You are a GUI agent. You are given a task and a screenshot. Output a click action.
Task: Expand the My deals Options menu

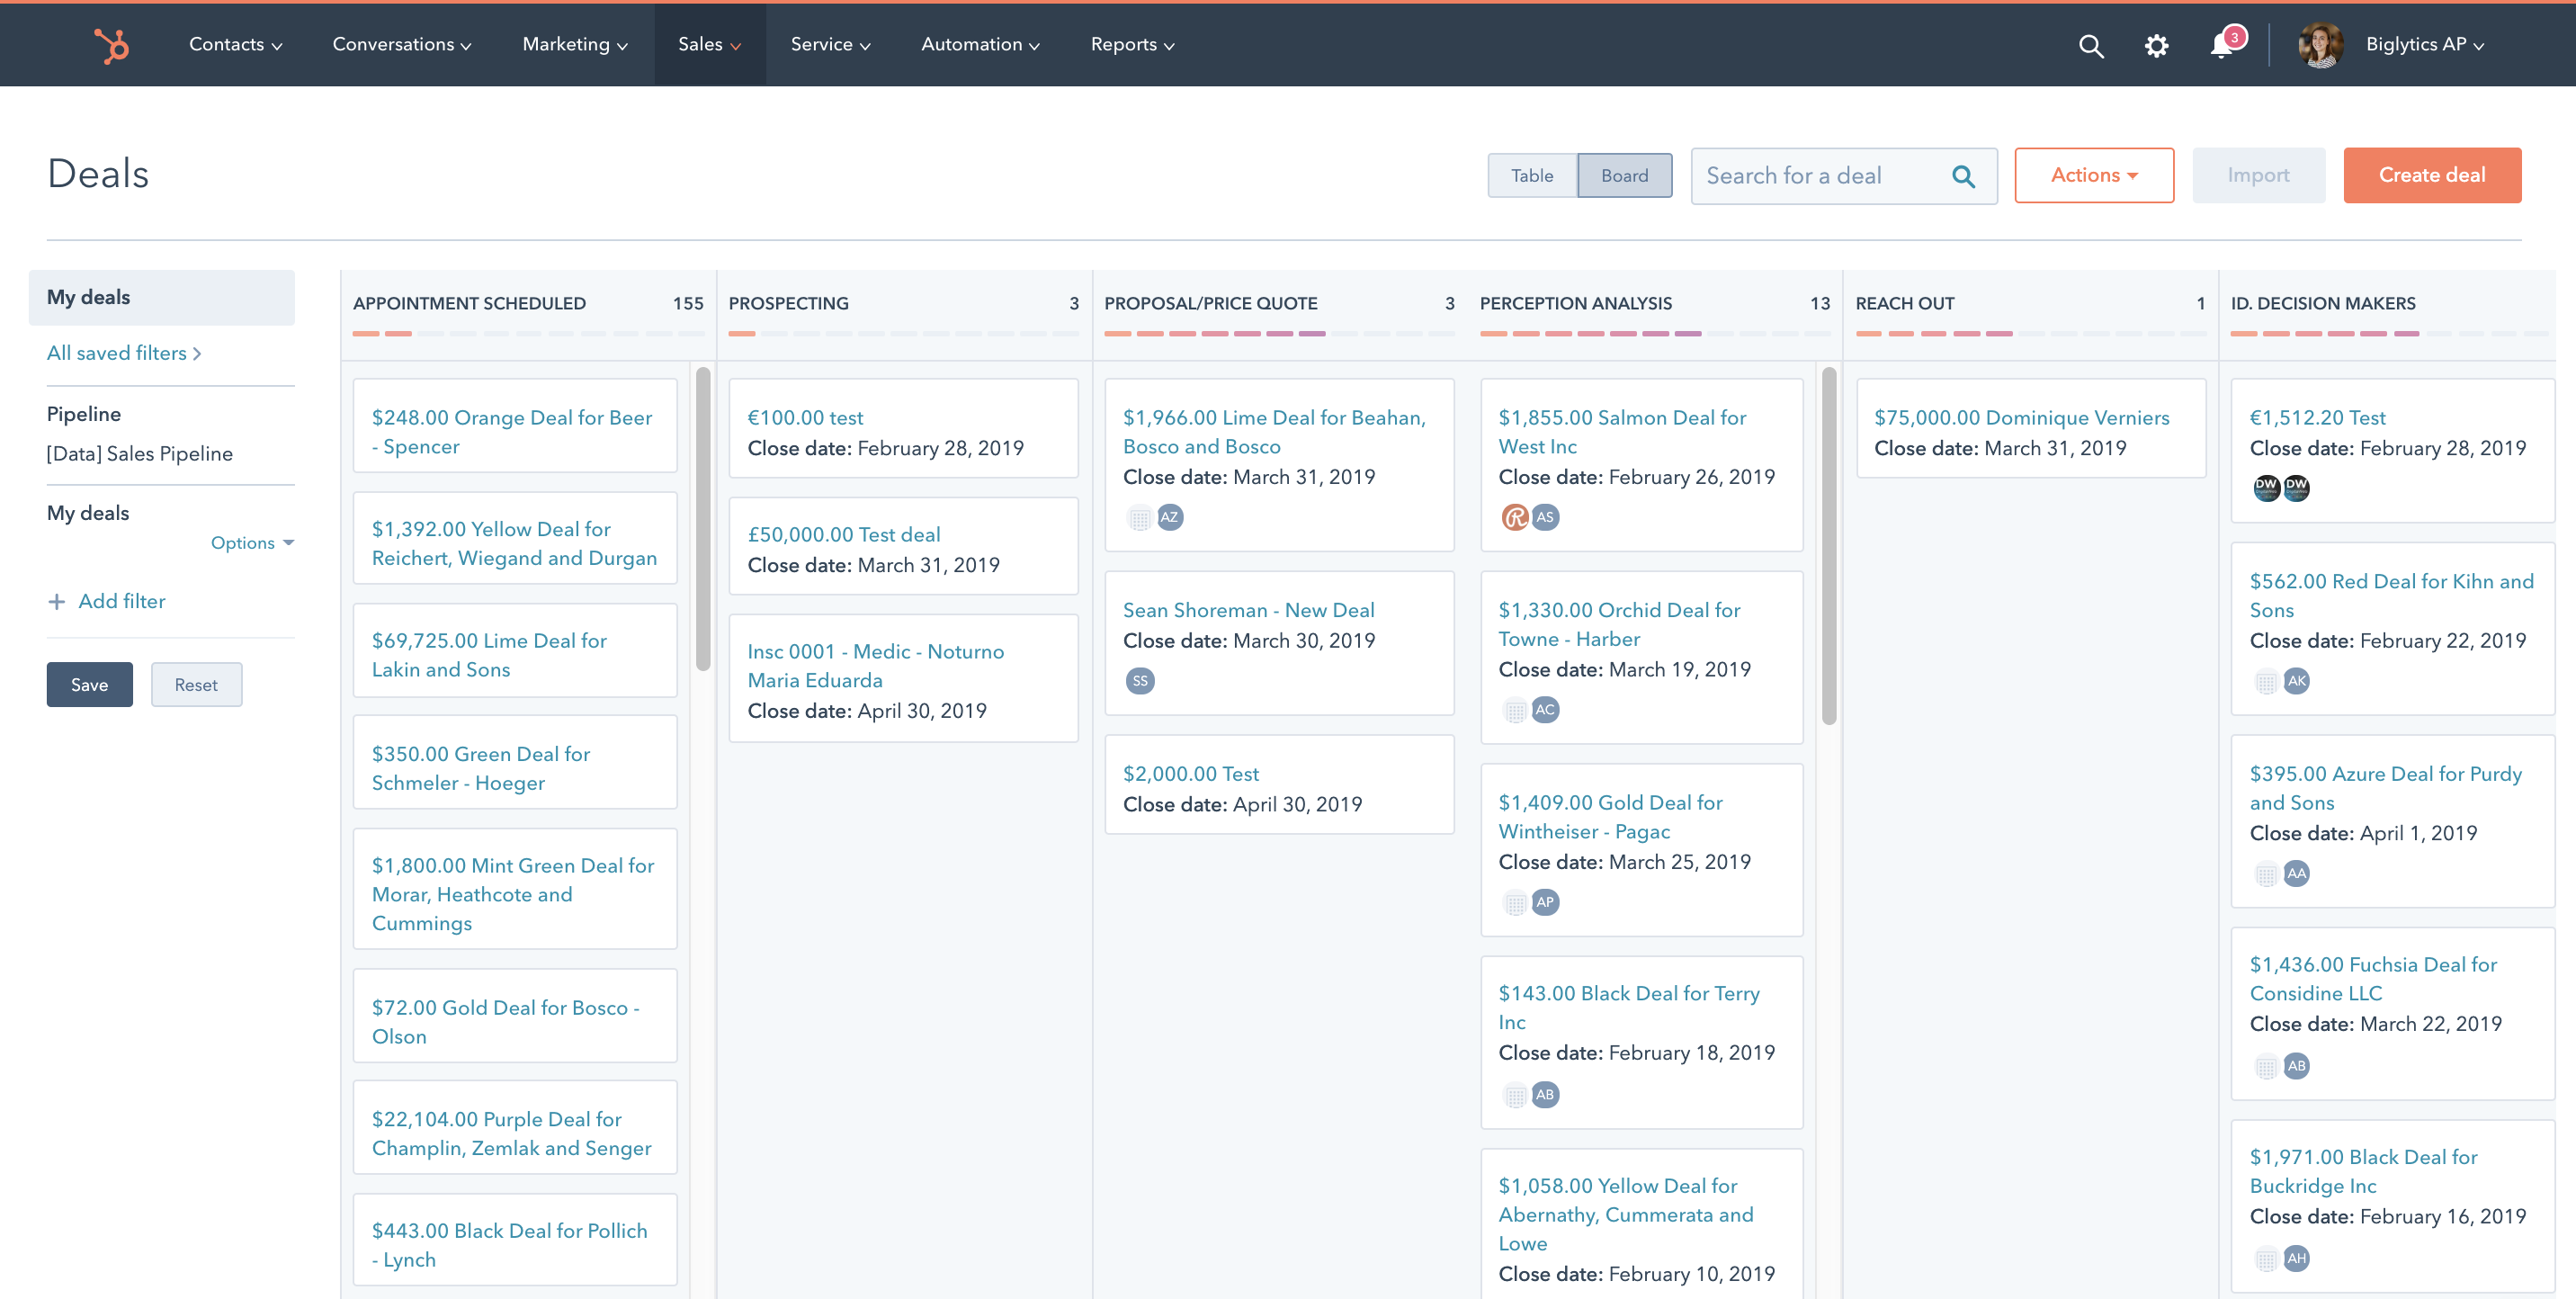click(x=252, y=543)
